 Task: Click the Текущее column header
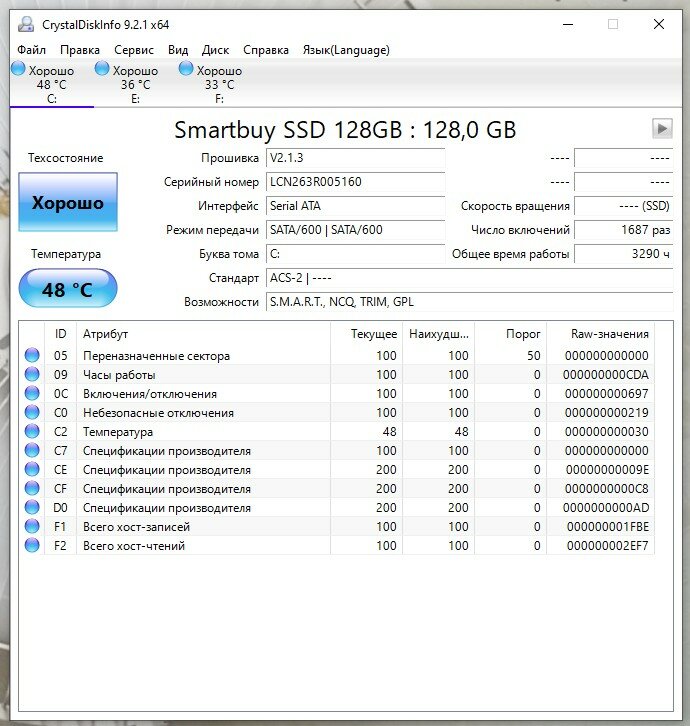pyautogui.click(x=366, y=334)
